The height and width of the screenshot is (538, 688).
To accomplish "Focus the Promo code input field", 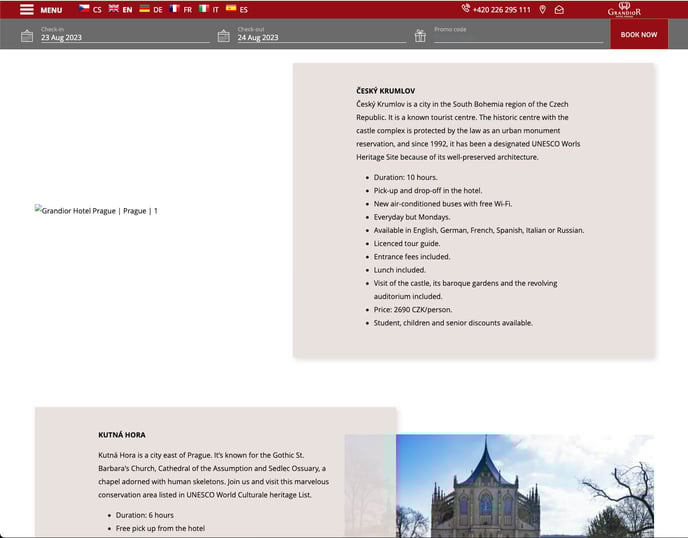I will tap(517, 37).
